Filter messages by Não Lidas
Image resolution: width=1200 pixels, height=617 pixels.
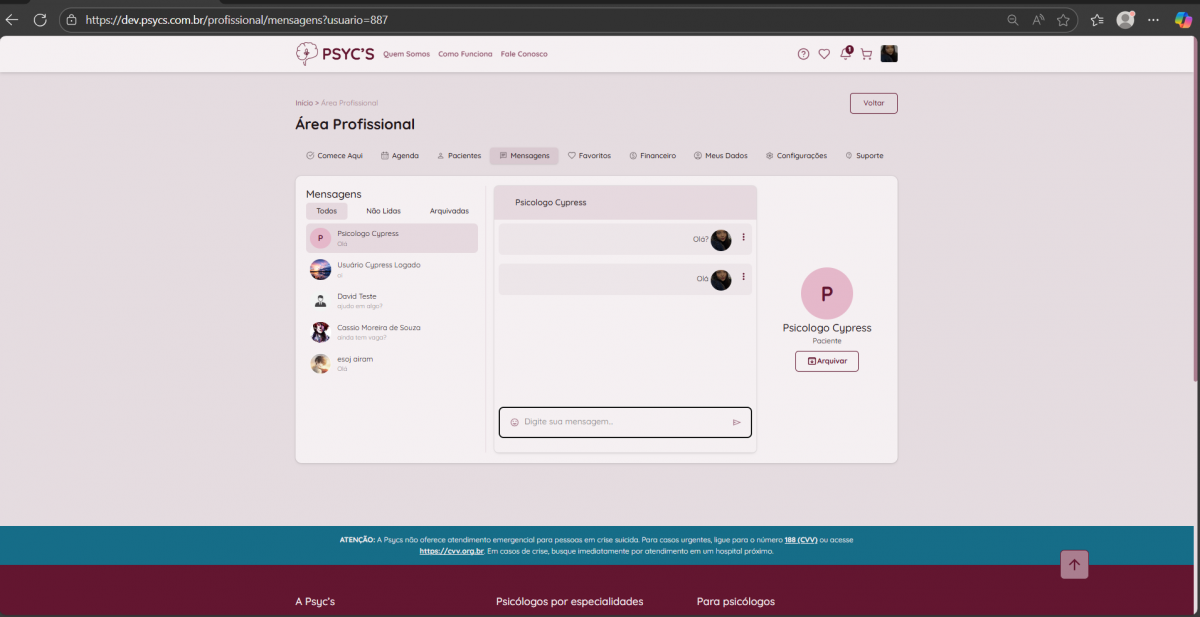[x=383, y=211]
